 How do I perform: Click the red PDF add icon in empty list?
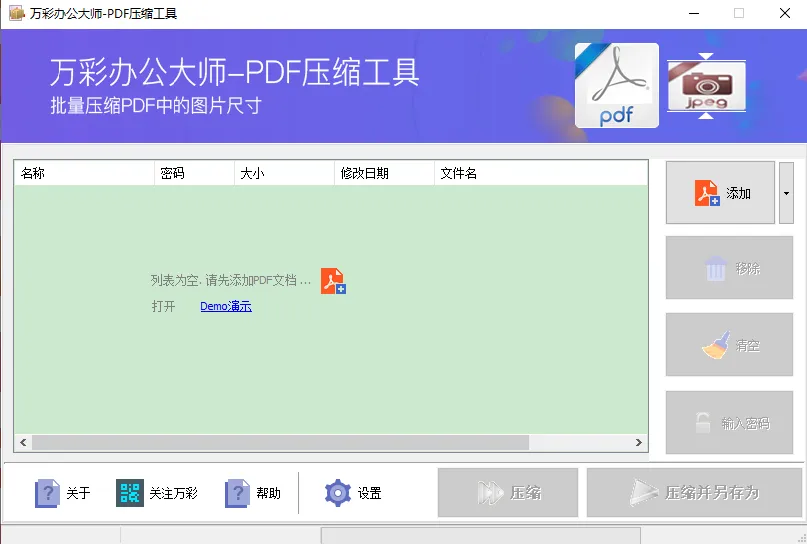tap(333, 281)
